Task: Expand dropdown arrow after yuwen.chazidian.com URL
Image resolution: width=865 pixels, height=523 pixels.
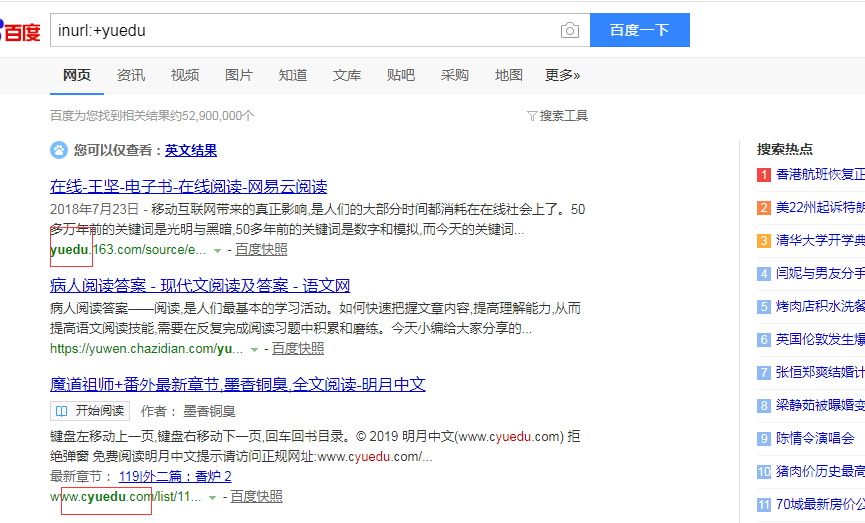Action: [x=254, y=349]
